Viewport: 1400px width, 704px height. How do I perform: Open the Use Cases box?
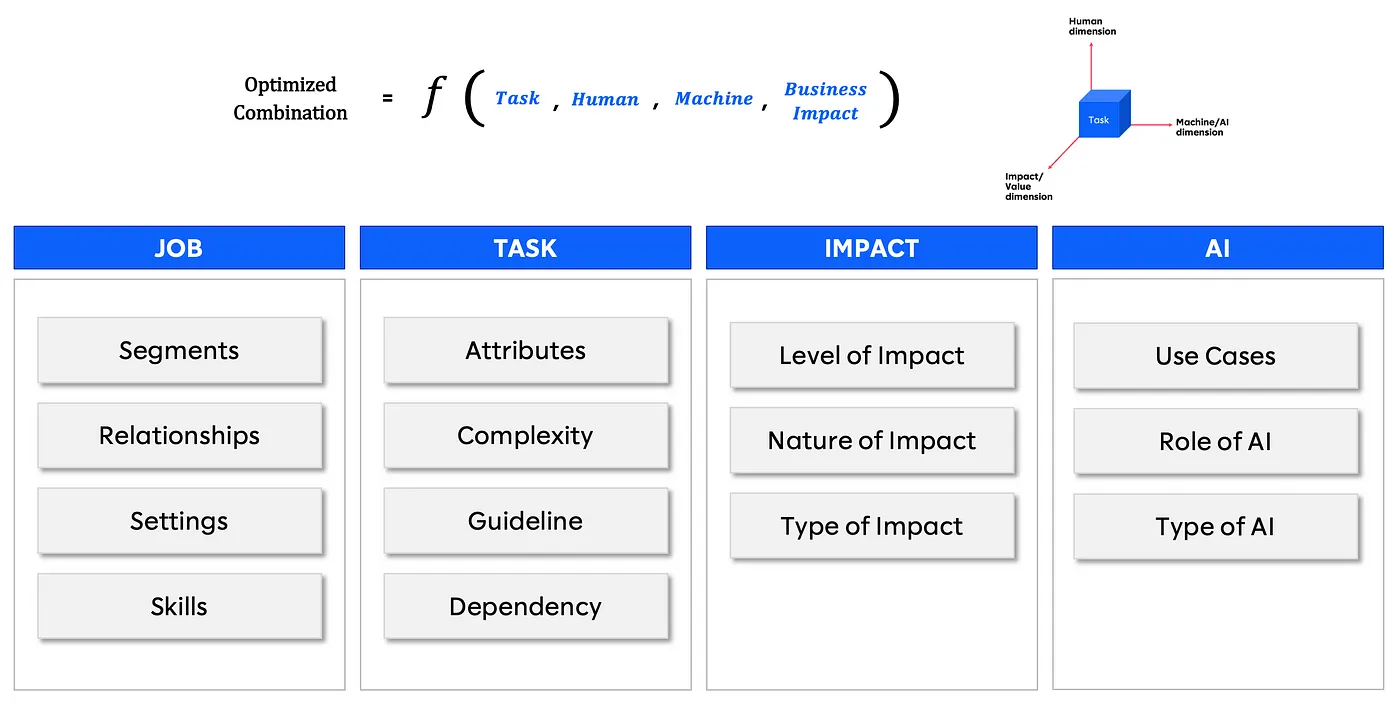(x=1216, y=356)
